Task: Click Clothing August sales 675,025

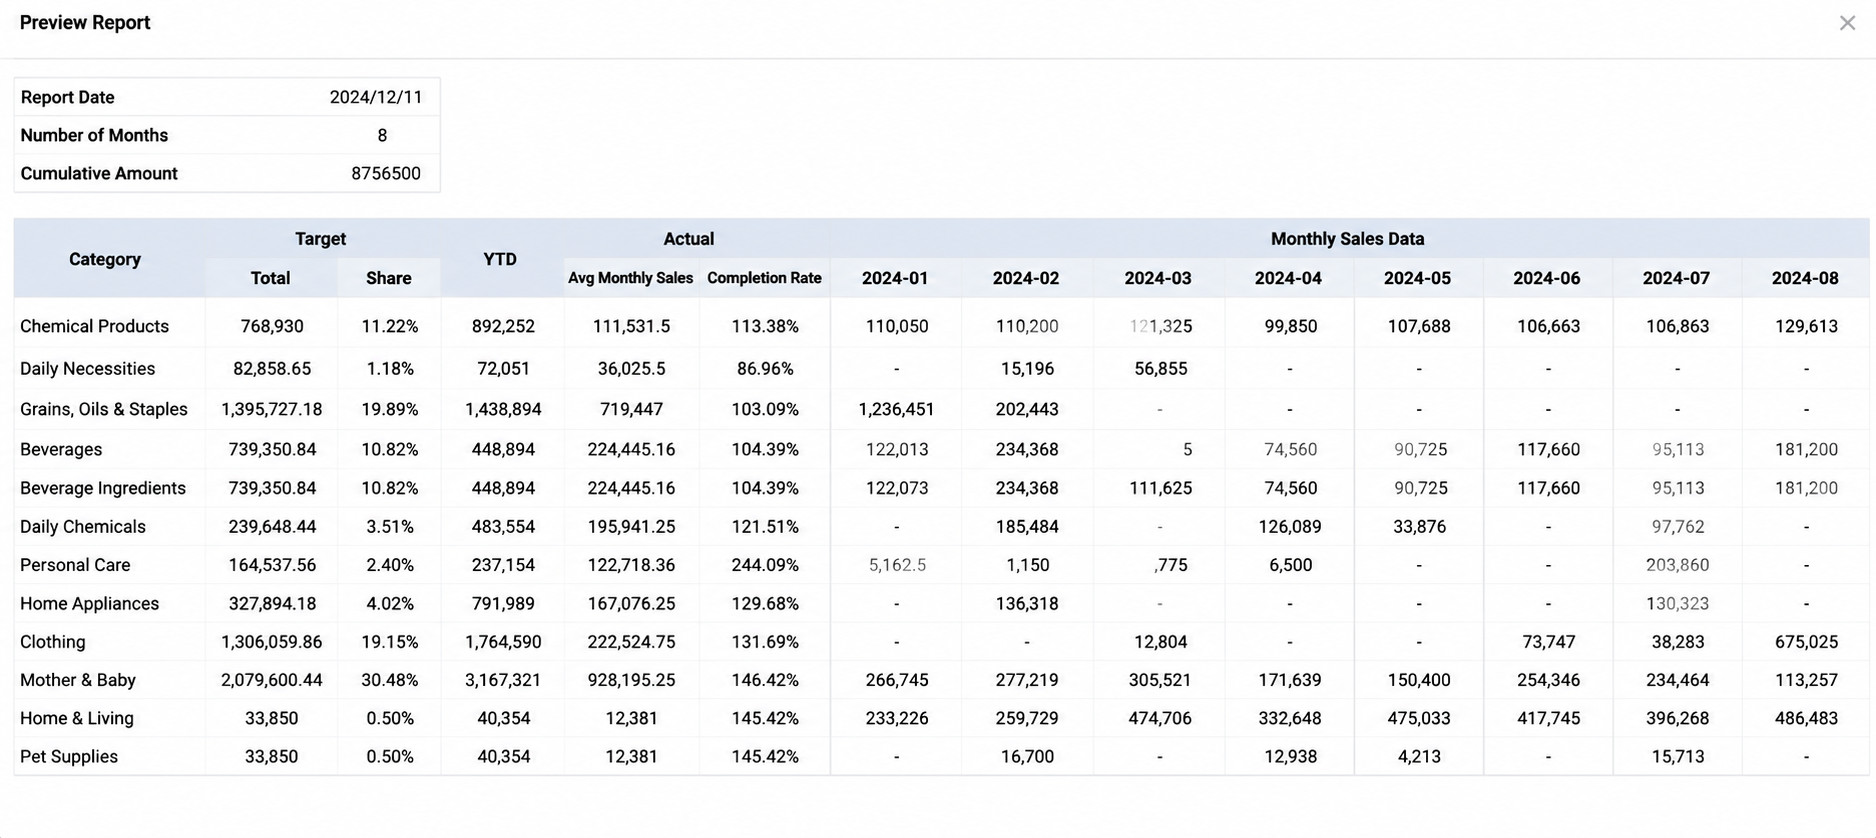Action: pos(1806,642)
